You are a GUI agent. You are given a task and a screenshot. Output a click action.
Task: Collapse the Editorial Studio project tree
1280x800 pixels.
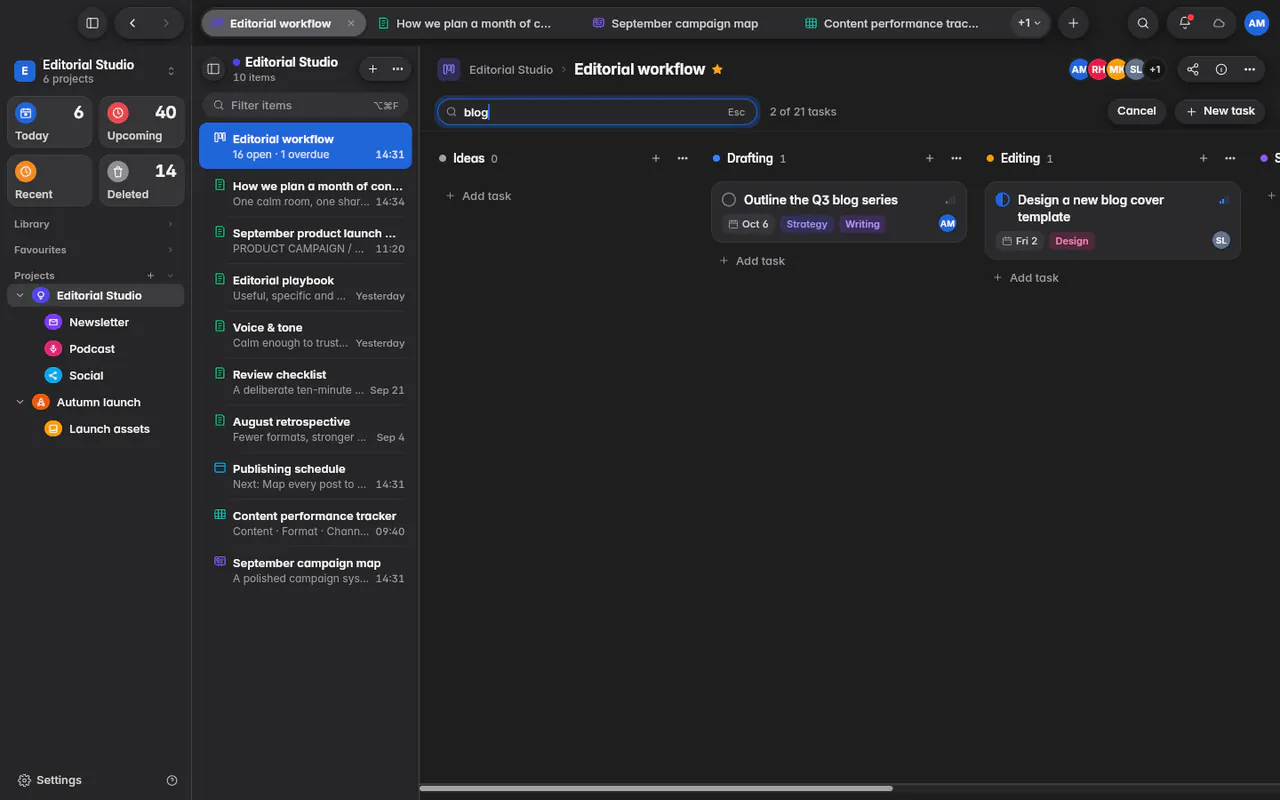point(20,296)
